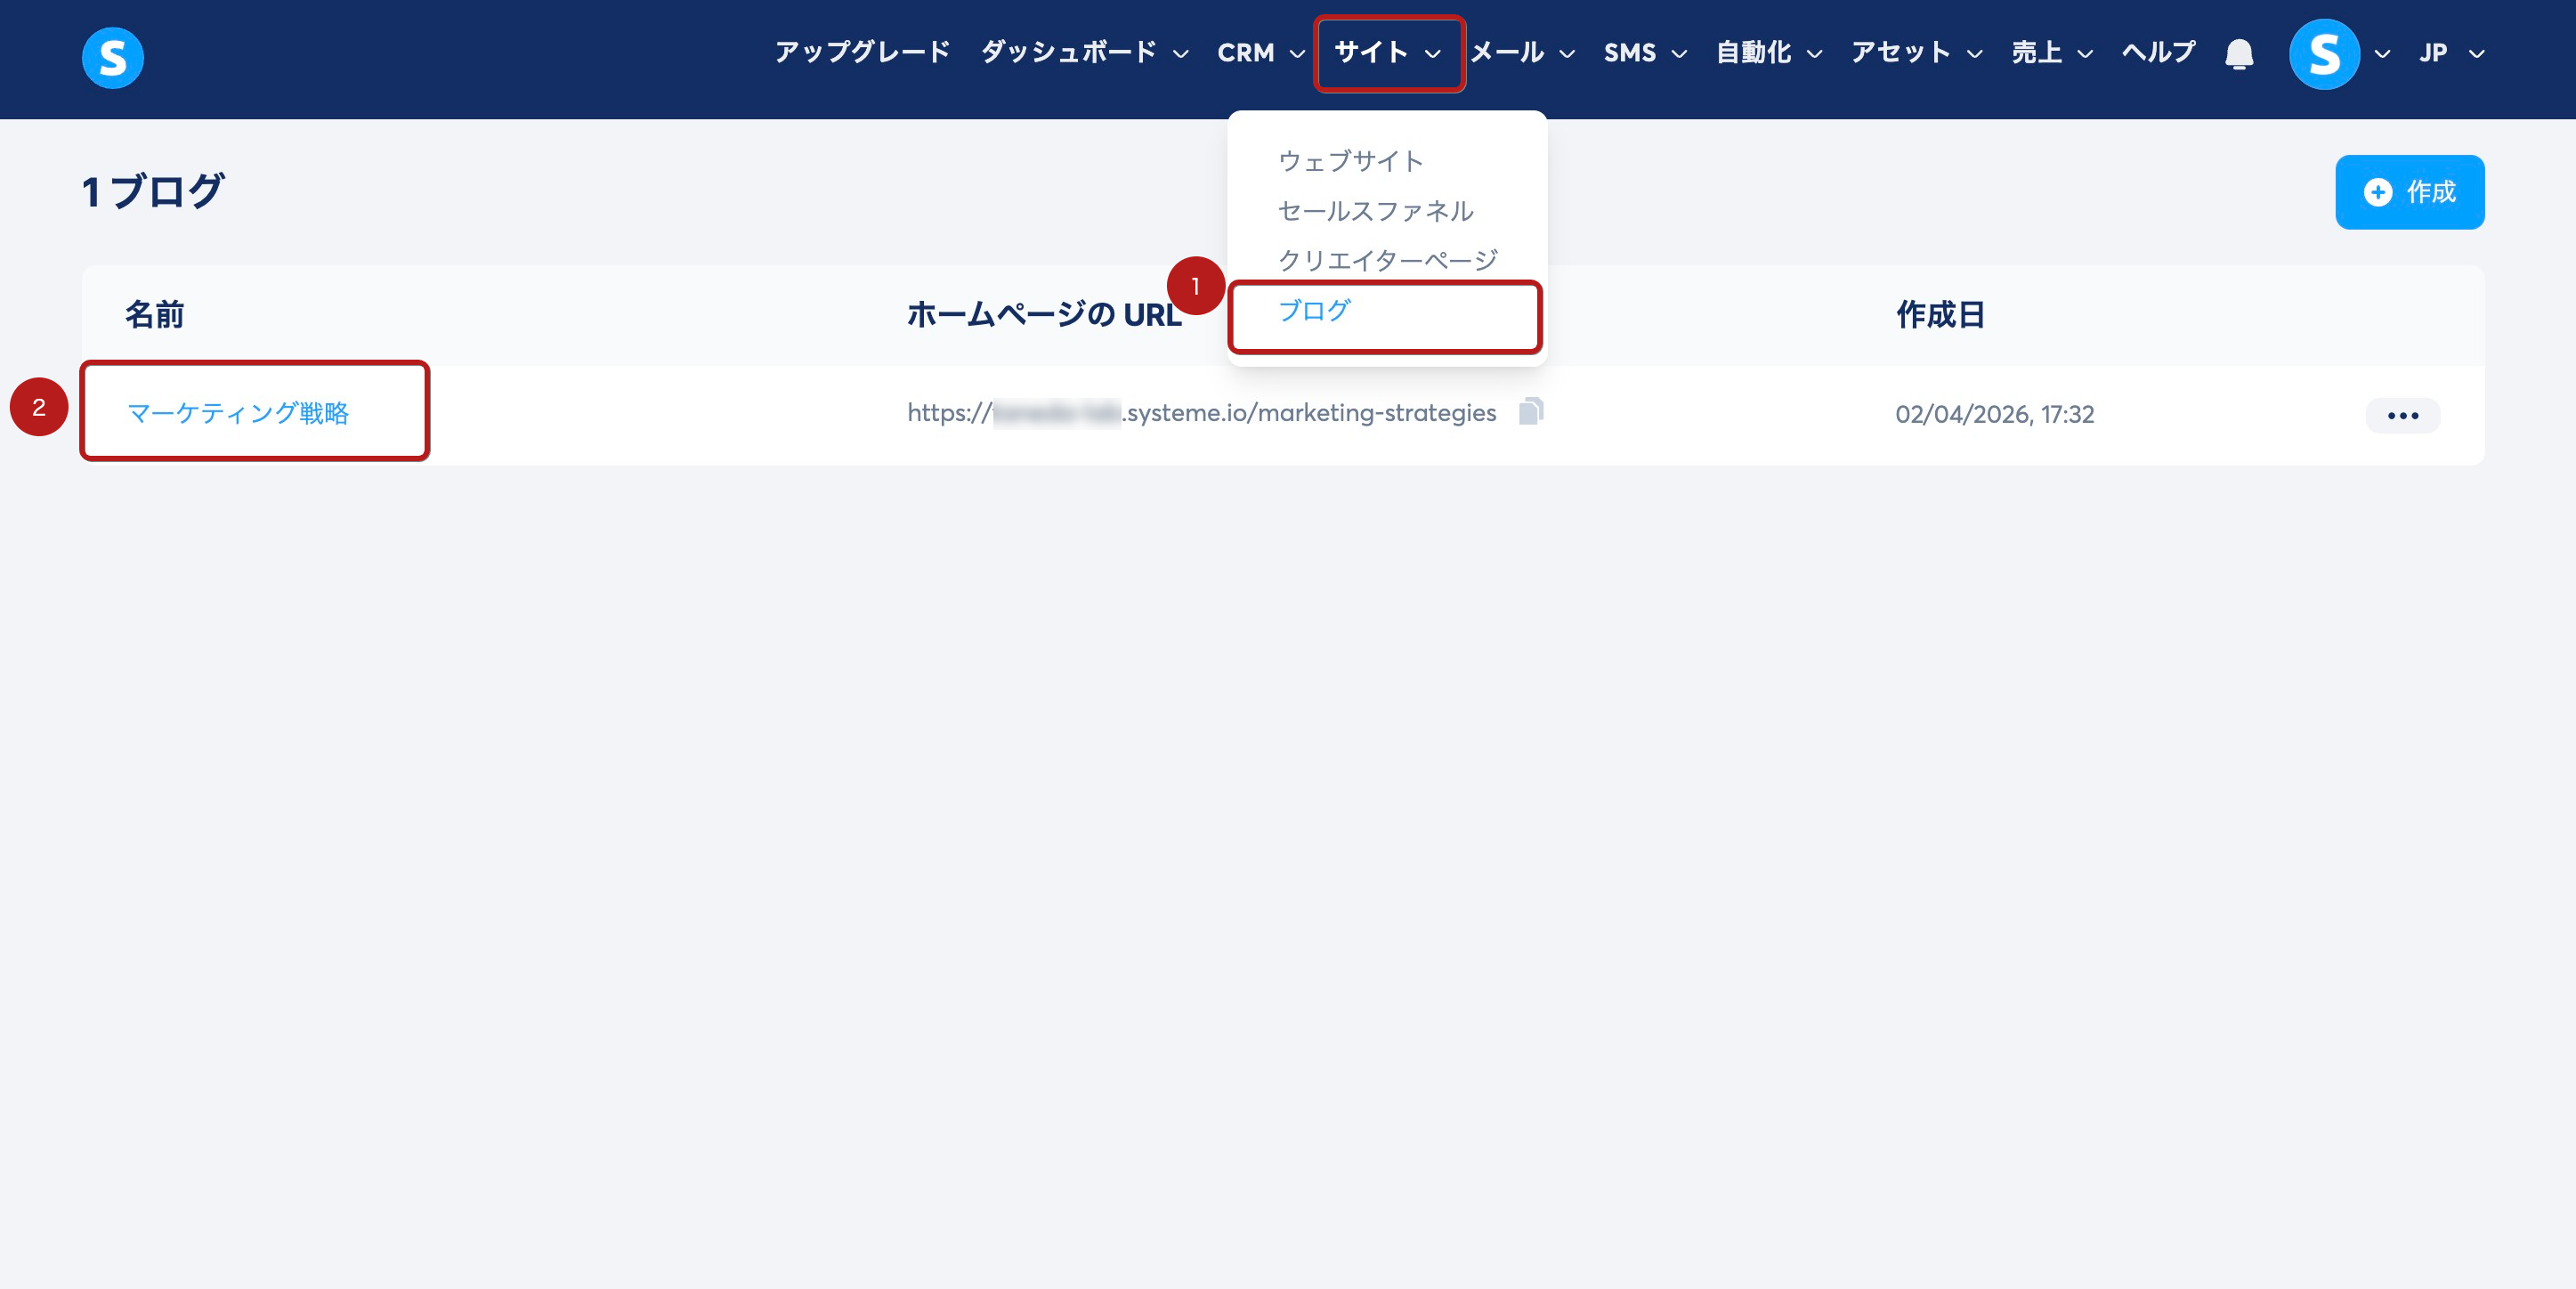Viewport: 2576px width, 1289px height.
Task: Click the profile avatar icon
Action: pyautogui.click(x=2323, y=54)
